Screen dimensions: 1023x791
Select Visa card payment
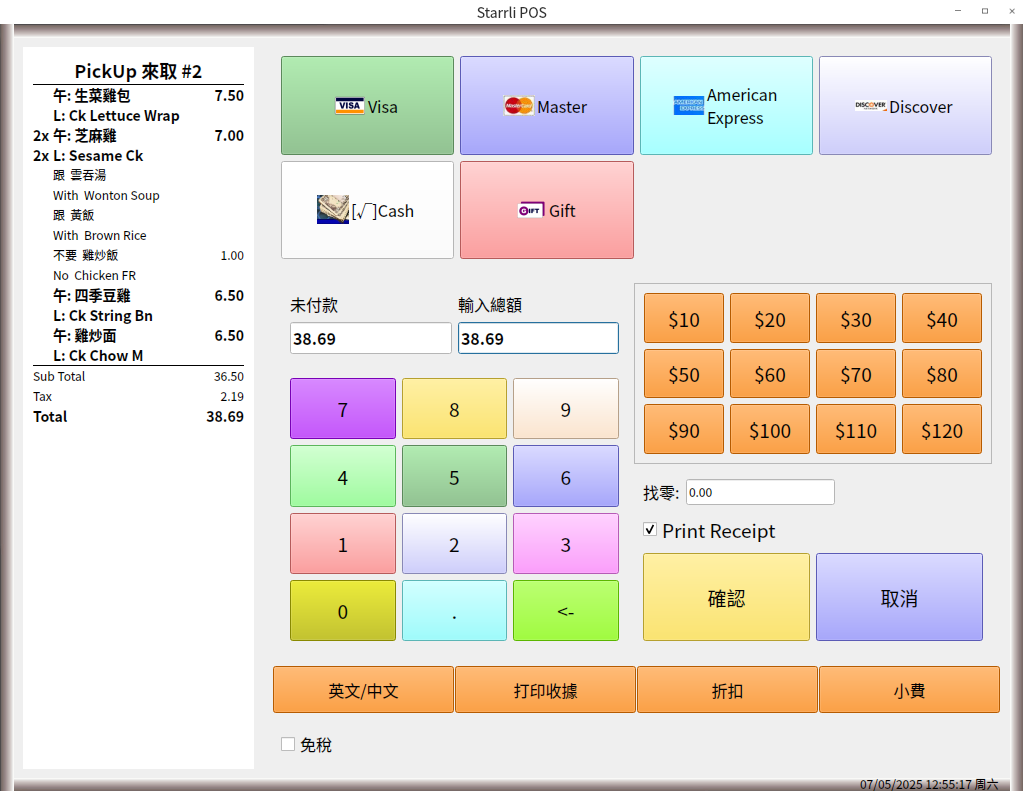(x=367, y=106)
